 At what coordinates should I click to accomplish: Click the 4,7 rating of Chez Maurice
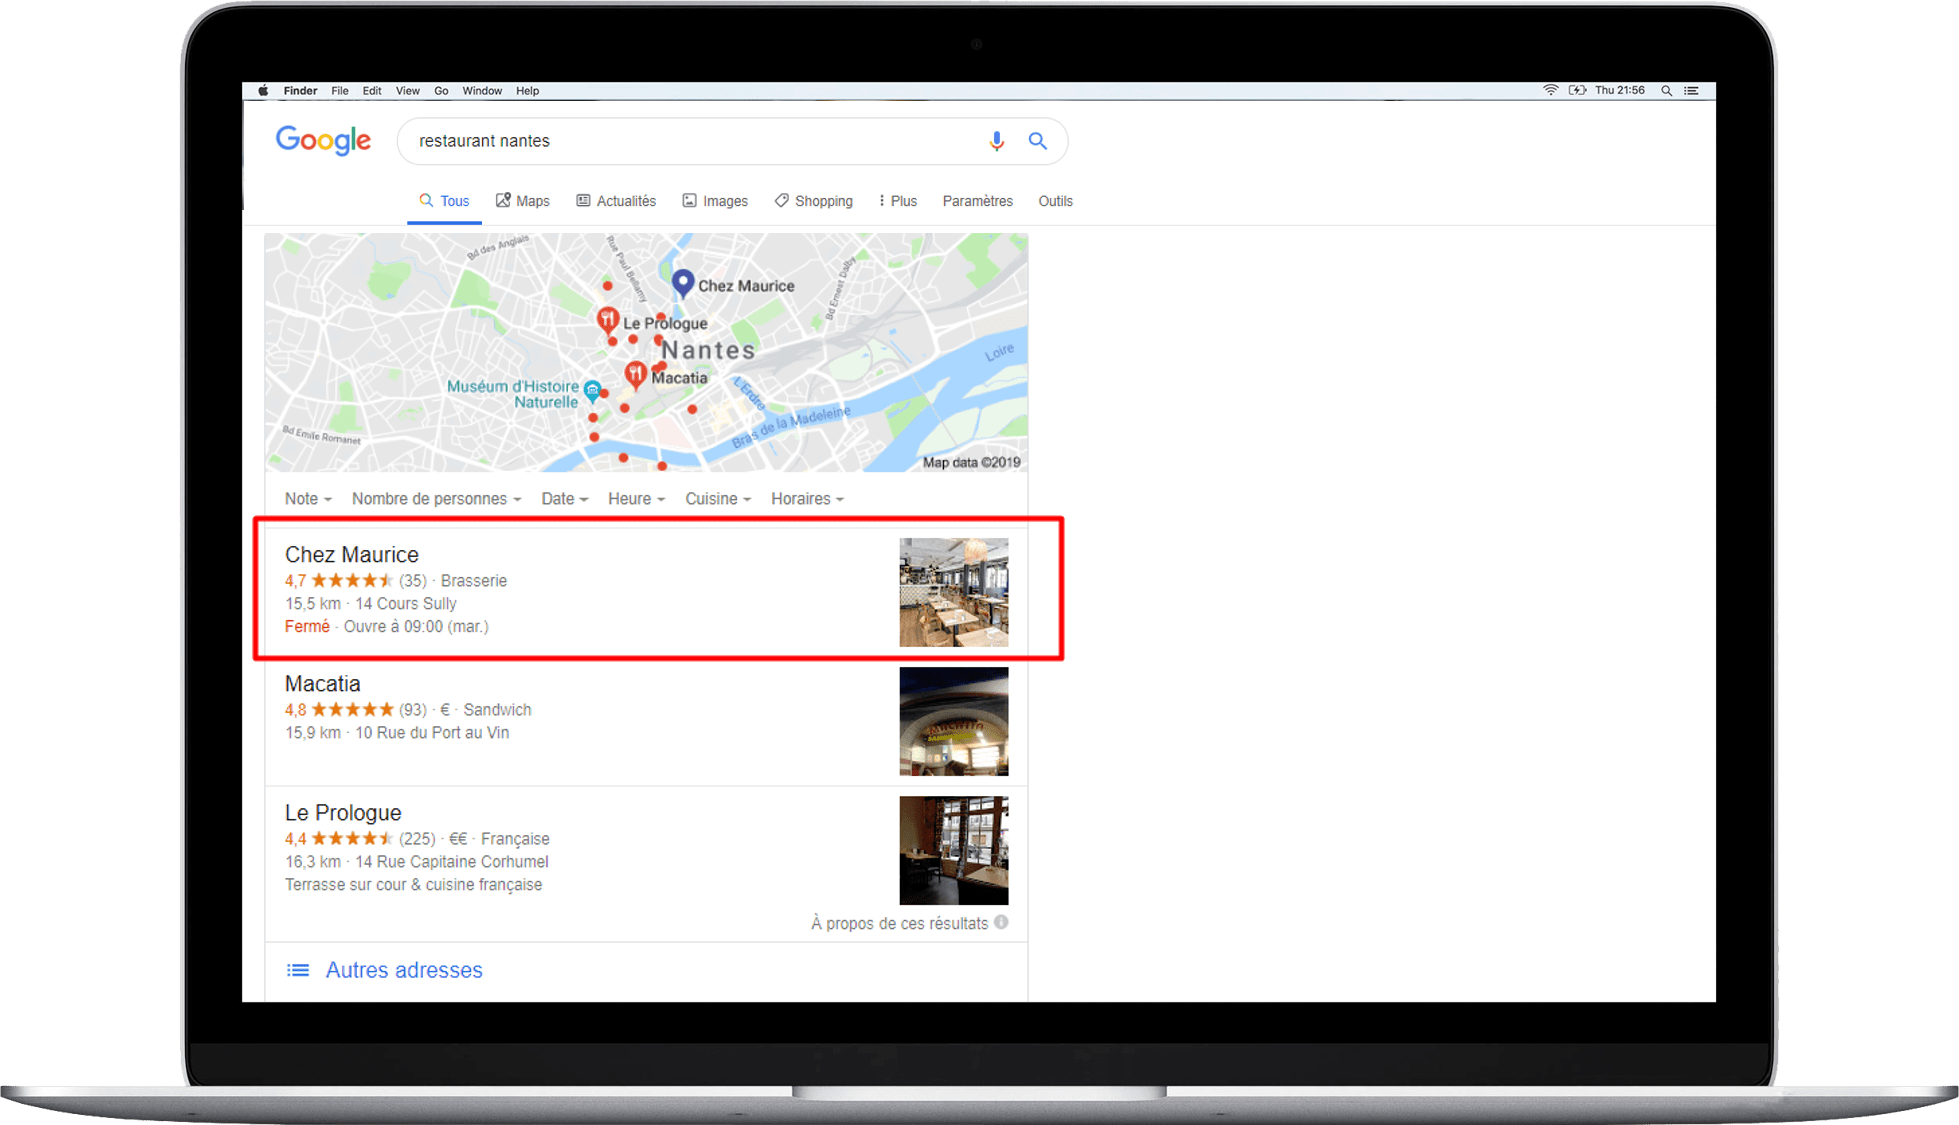pyautogui.click(x=296, y=581)
